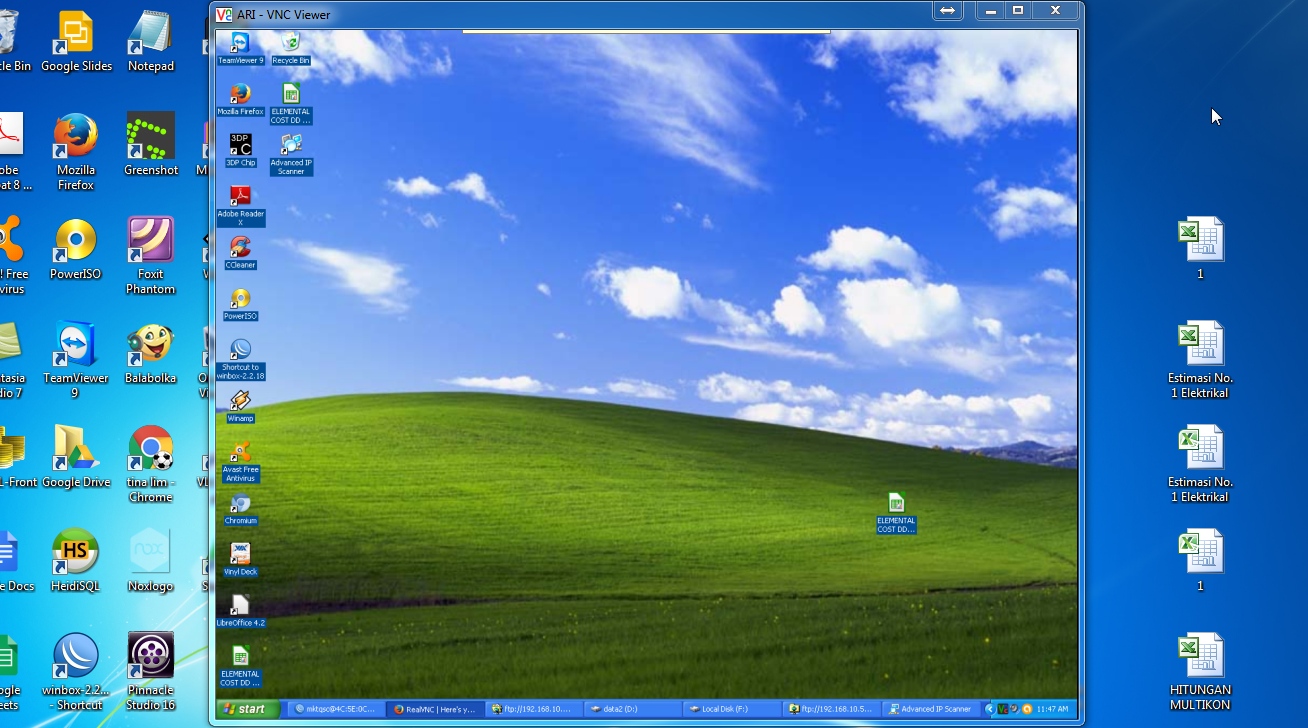
Task: Open Notepad from the host desktop
Action: pos(151,41)
